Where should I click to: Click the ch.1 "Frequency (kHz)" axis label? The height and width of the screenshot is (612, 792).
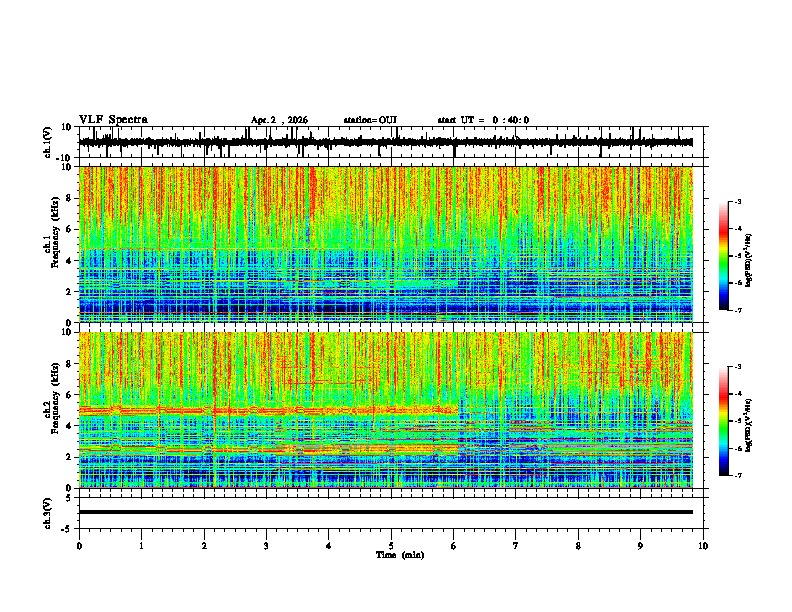click(55, 233)
